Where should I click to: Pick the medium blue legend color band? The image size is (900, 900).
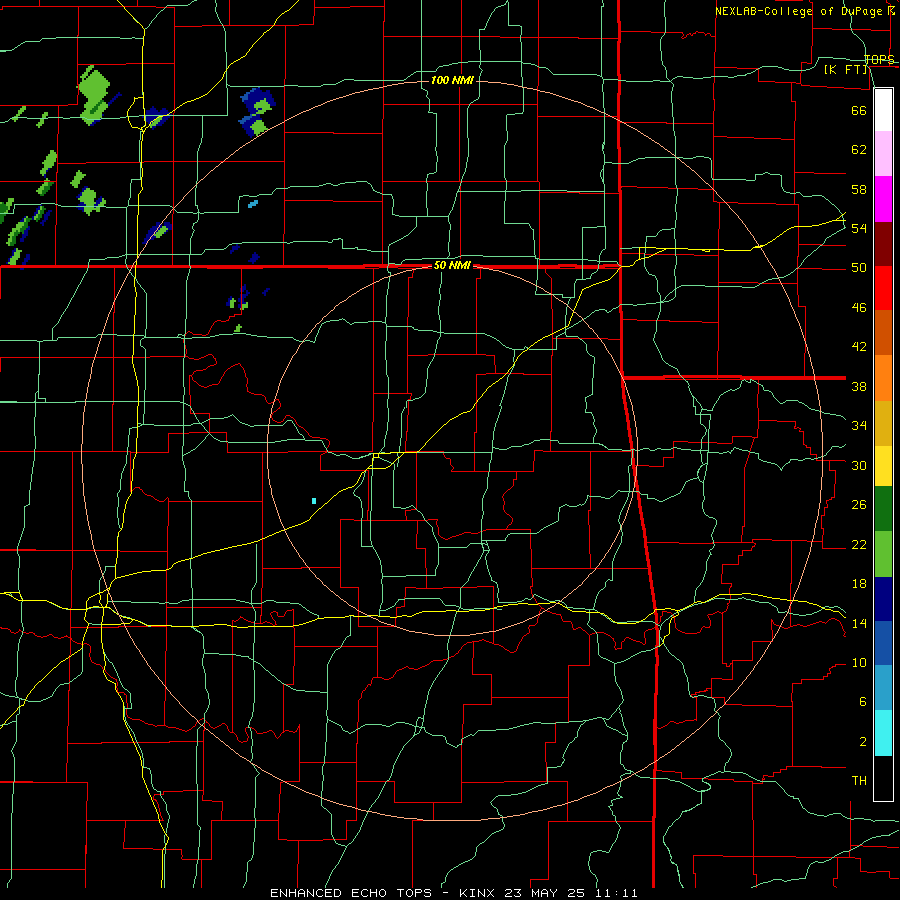[883, 643]
